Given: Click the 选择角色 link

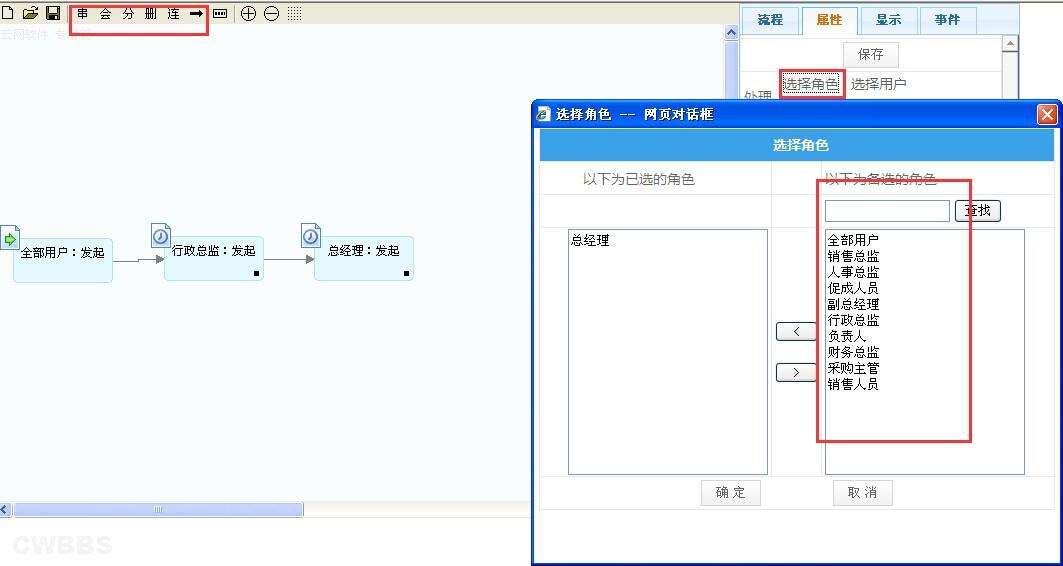Looking at the screenshot, I should click(x=811, y=84).
